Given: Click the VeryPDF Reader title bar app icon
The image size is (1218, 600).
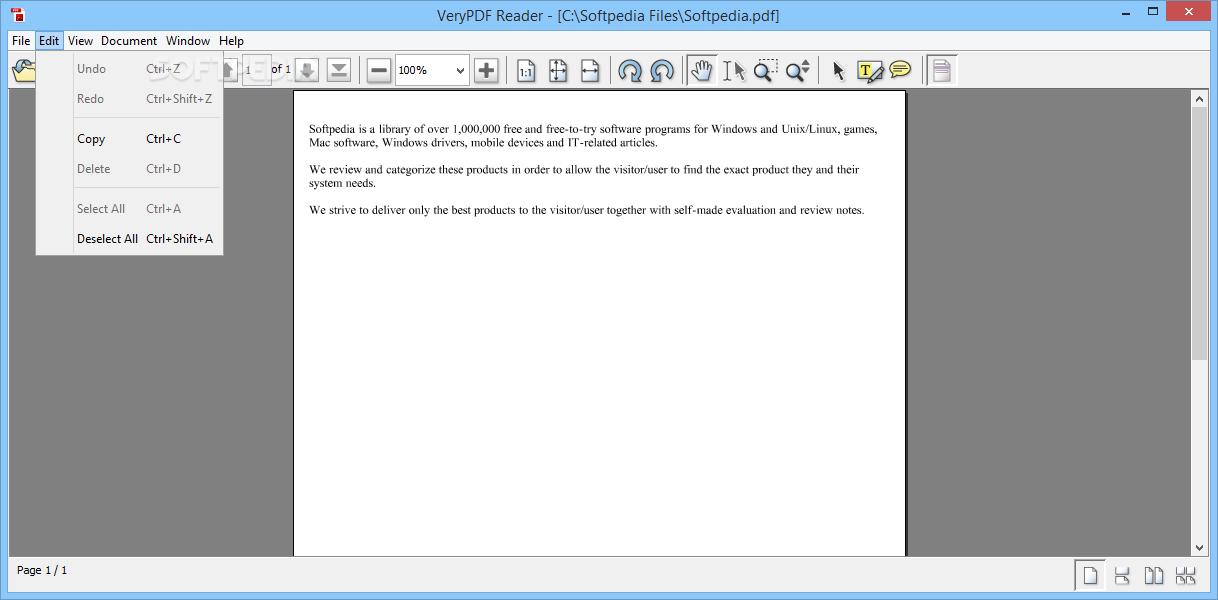Looking at the screenshot, I should [x=17, y=14].
